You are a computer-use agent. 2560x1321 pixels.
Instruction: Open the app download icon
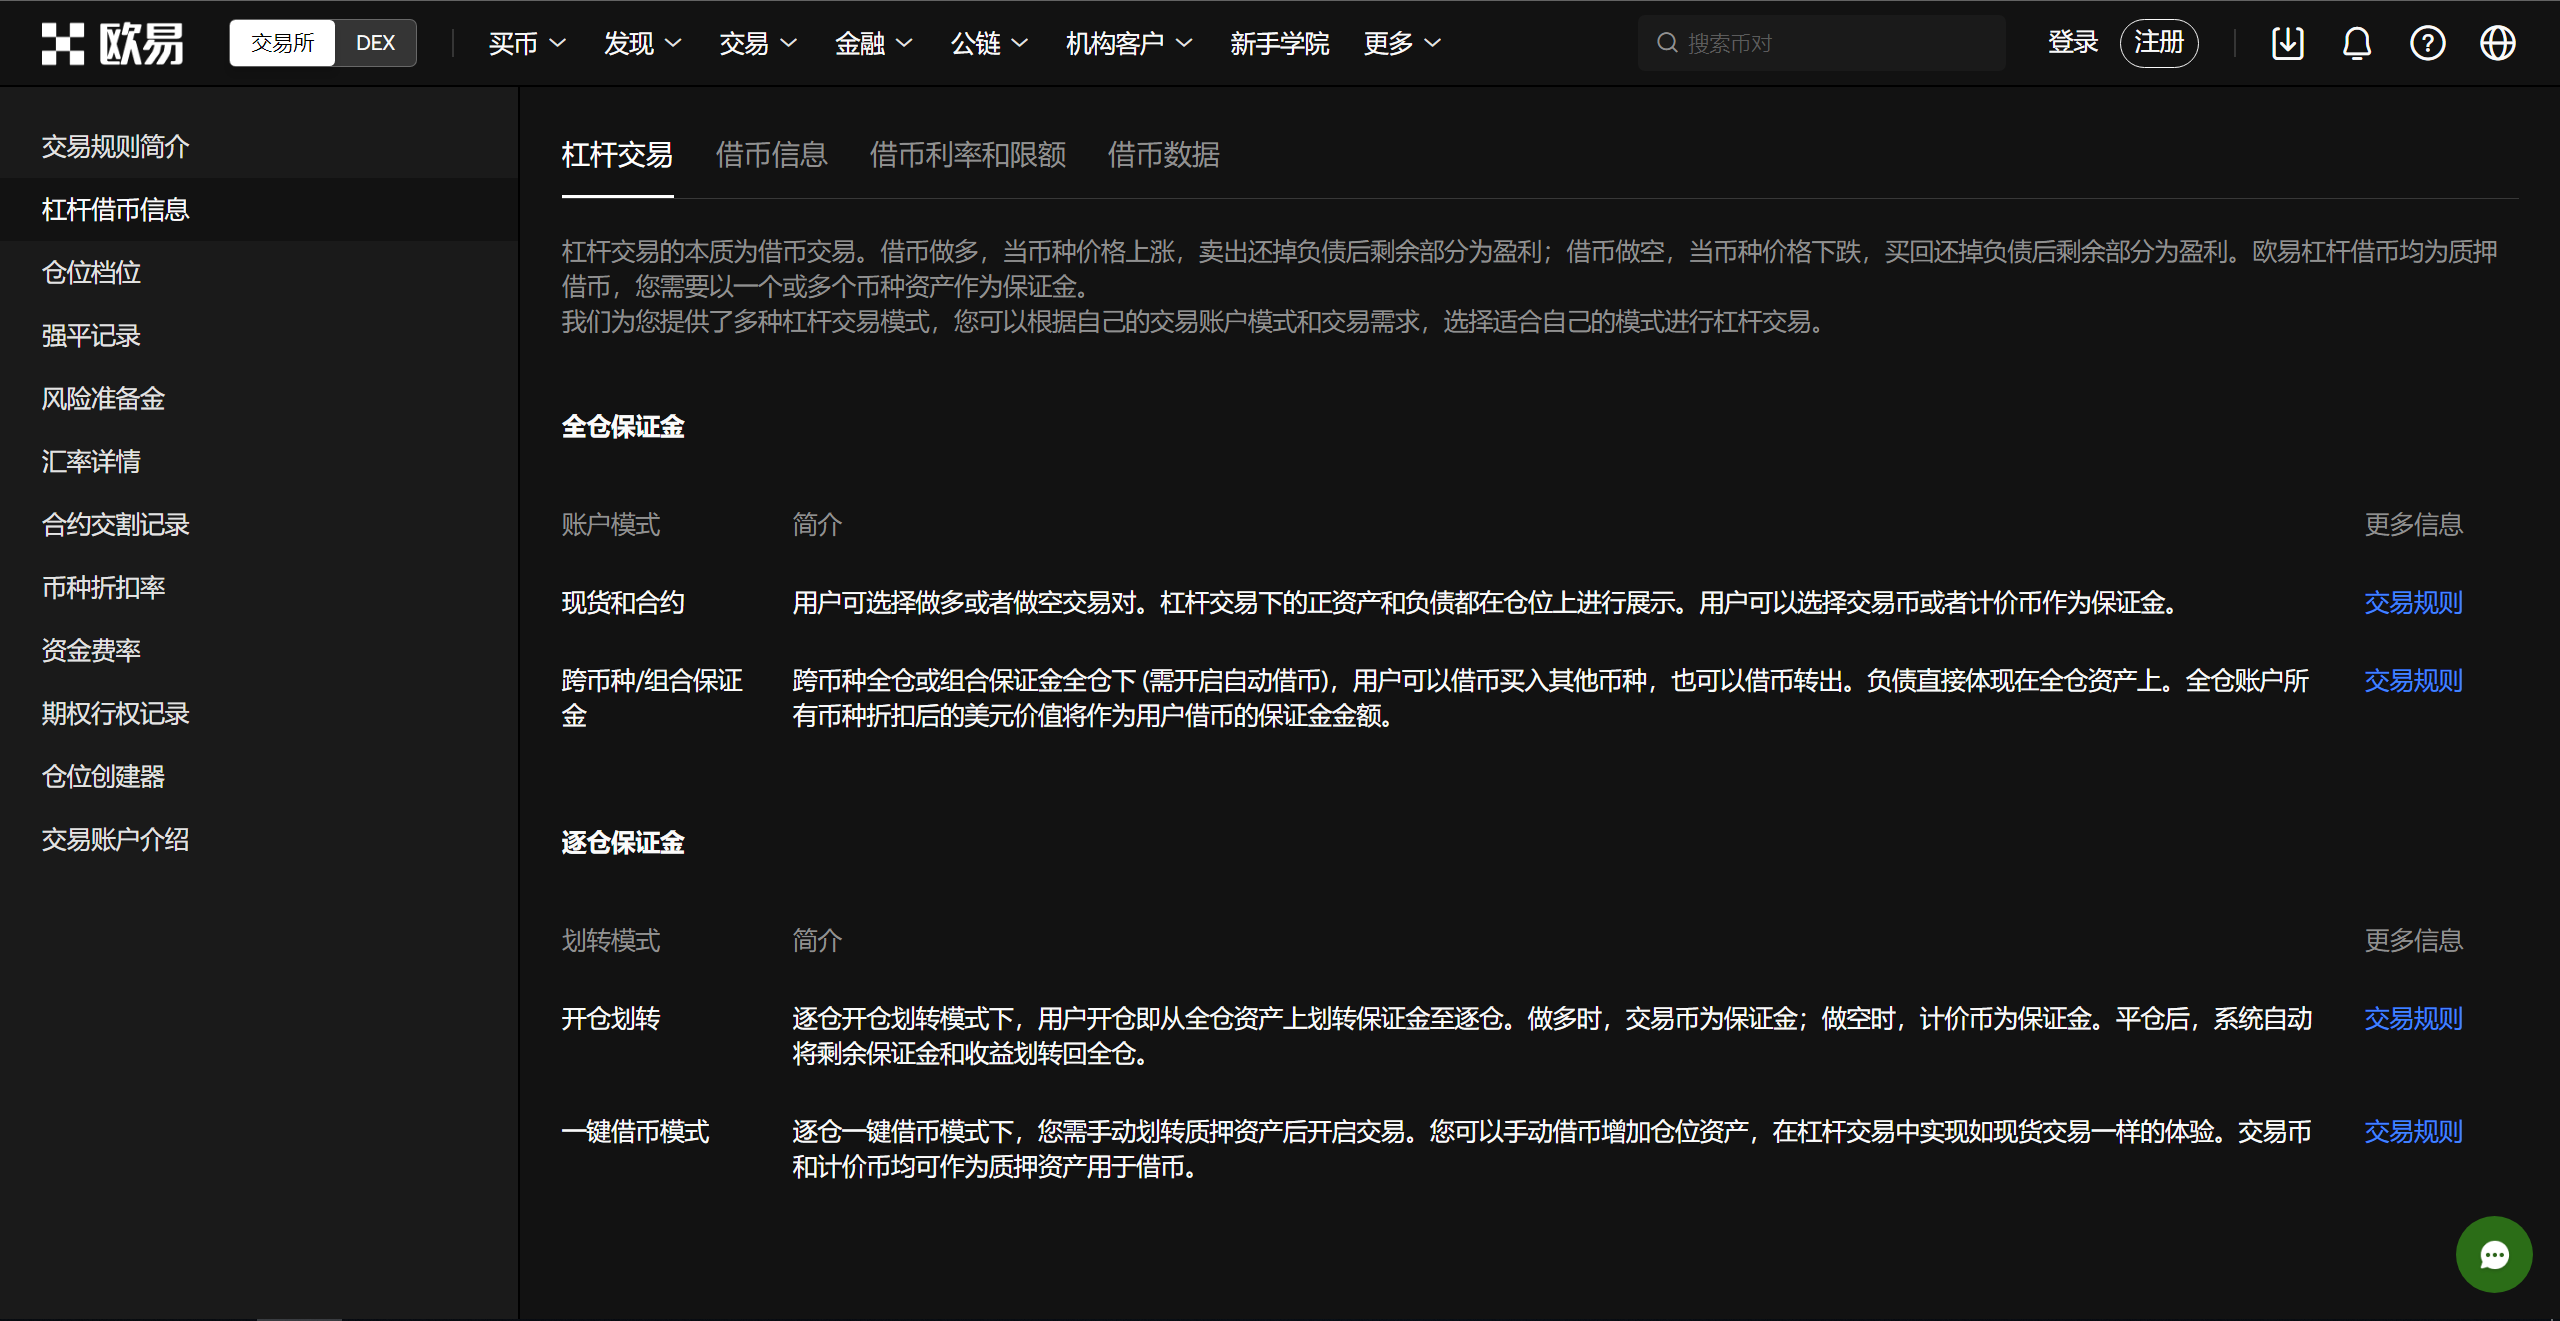click(x=2288, y=42)
